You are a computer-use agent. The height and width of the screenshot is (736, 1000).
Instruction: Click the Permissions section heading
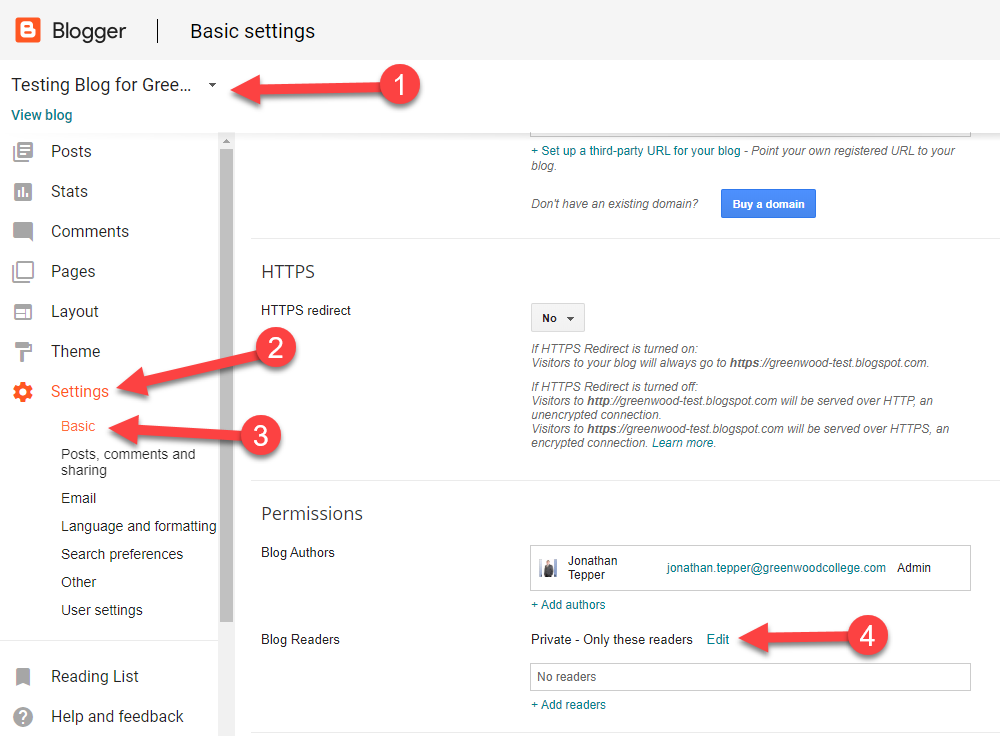[312, 514]
